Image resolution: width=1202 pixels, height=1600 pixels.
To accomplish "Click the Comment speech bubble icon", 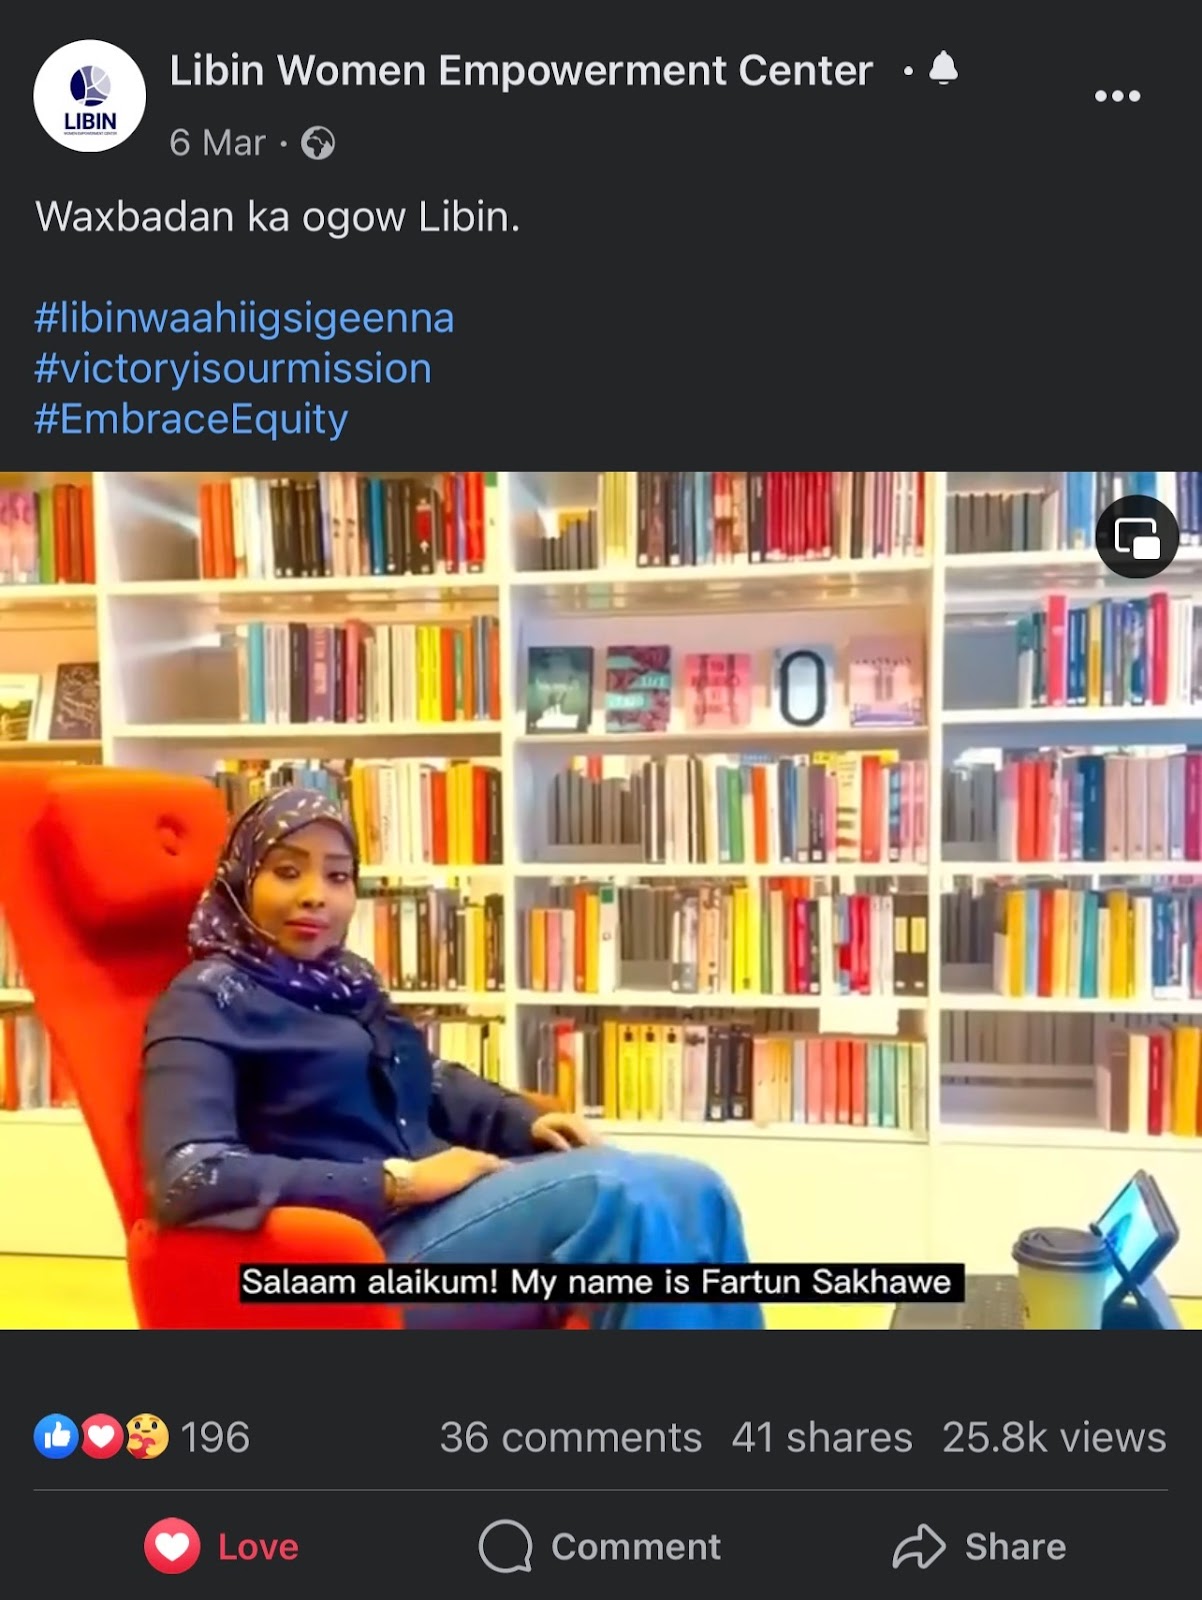I will coord(505,1546).
